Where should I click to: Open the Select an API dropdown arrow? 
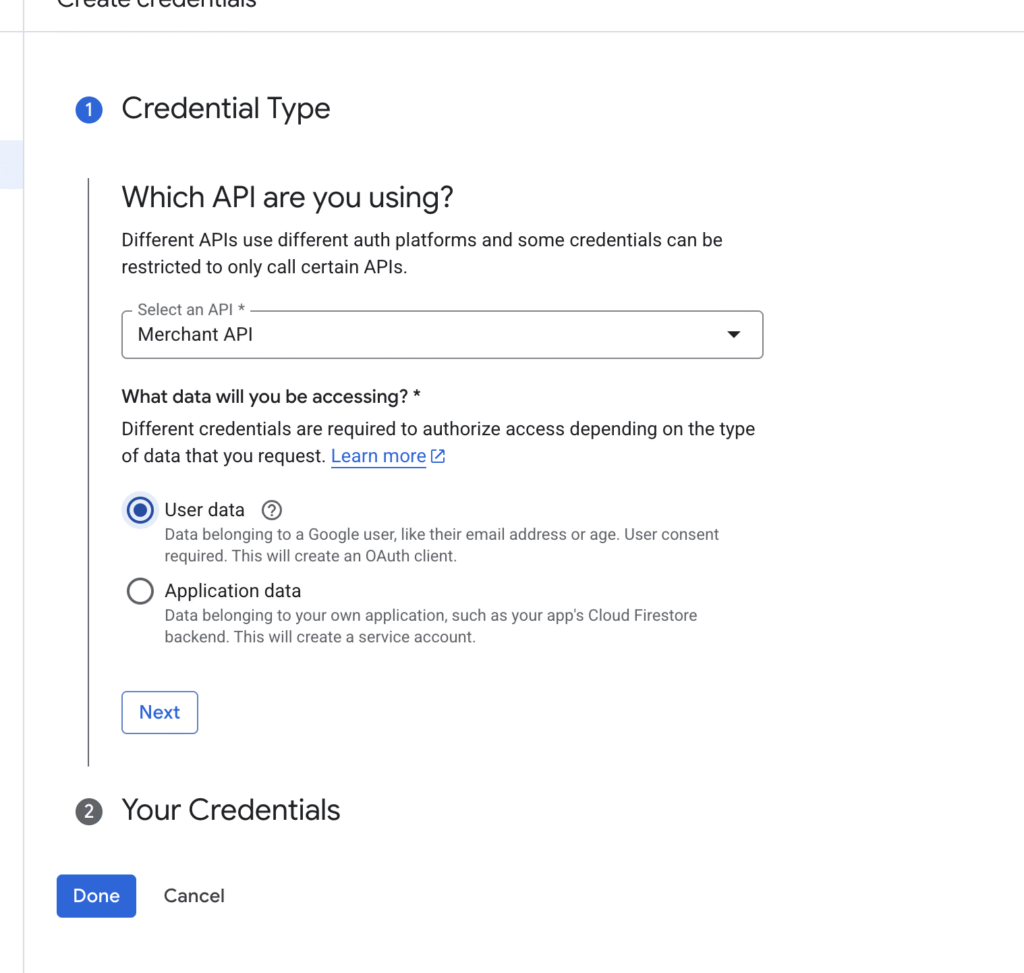[x=733, y=335]
